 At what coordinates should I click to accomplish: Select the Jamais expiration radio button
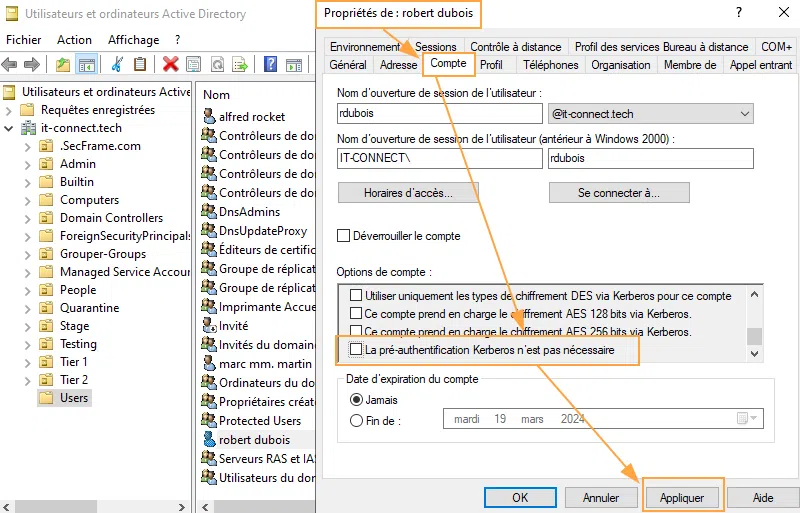356,400
